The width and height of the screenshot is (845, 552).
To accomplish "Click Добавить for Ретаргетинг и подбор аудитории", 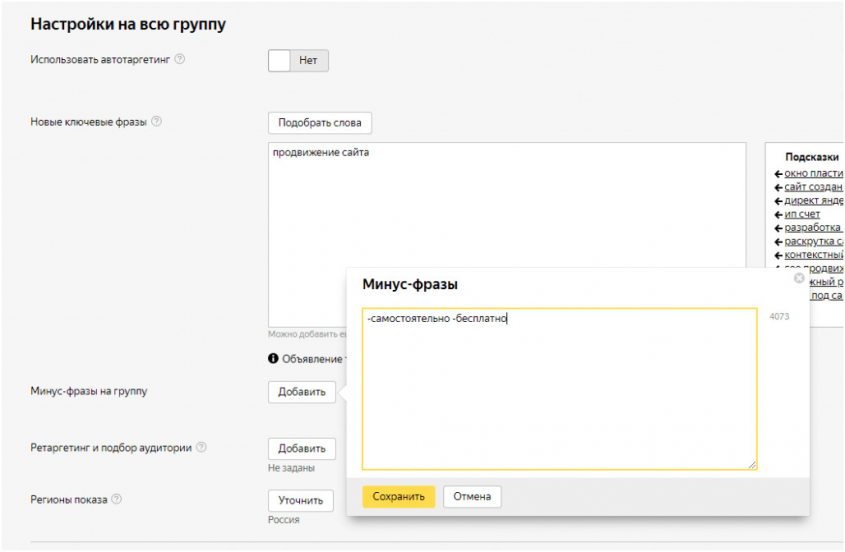I will 301,449.
